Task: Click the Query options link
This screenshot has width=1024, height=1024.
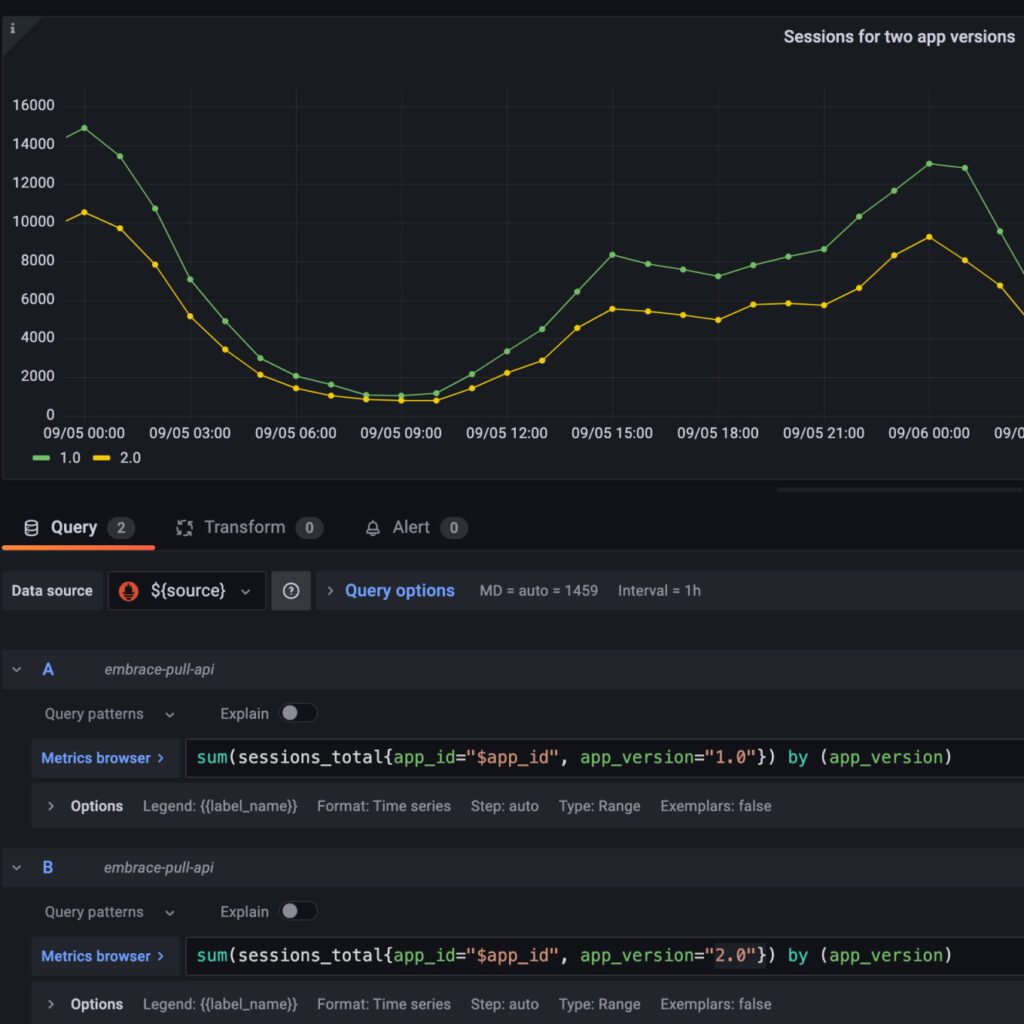Action: [x=400, y=590]
